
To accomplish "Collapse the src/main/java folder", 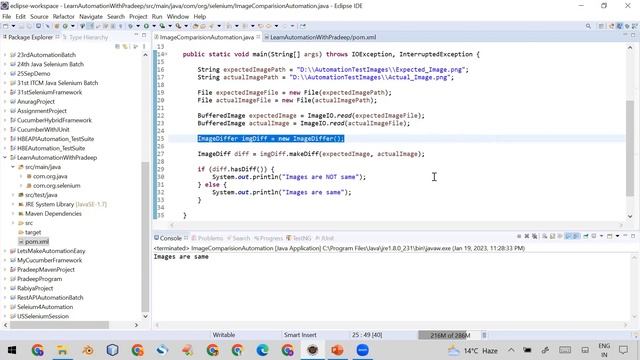I will pyautogui.click(x=13, y=167).
